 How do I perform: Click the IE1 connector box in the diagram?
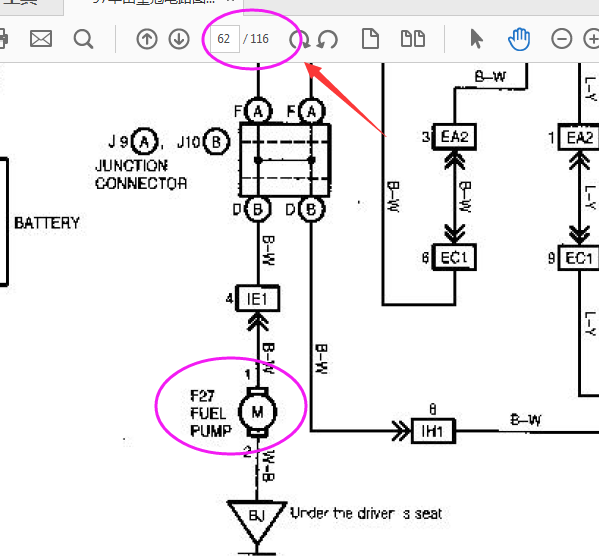click(257, 298)
